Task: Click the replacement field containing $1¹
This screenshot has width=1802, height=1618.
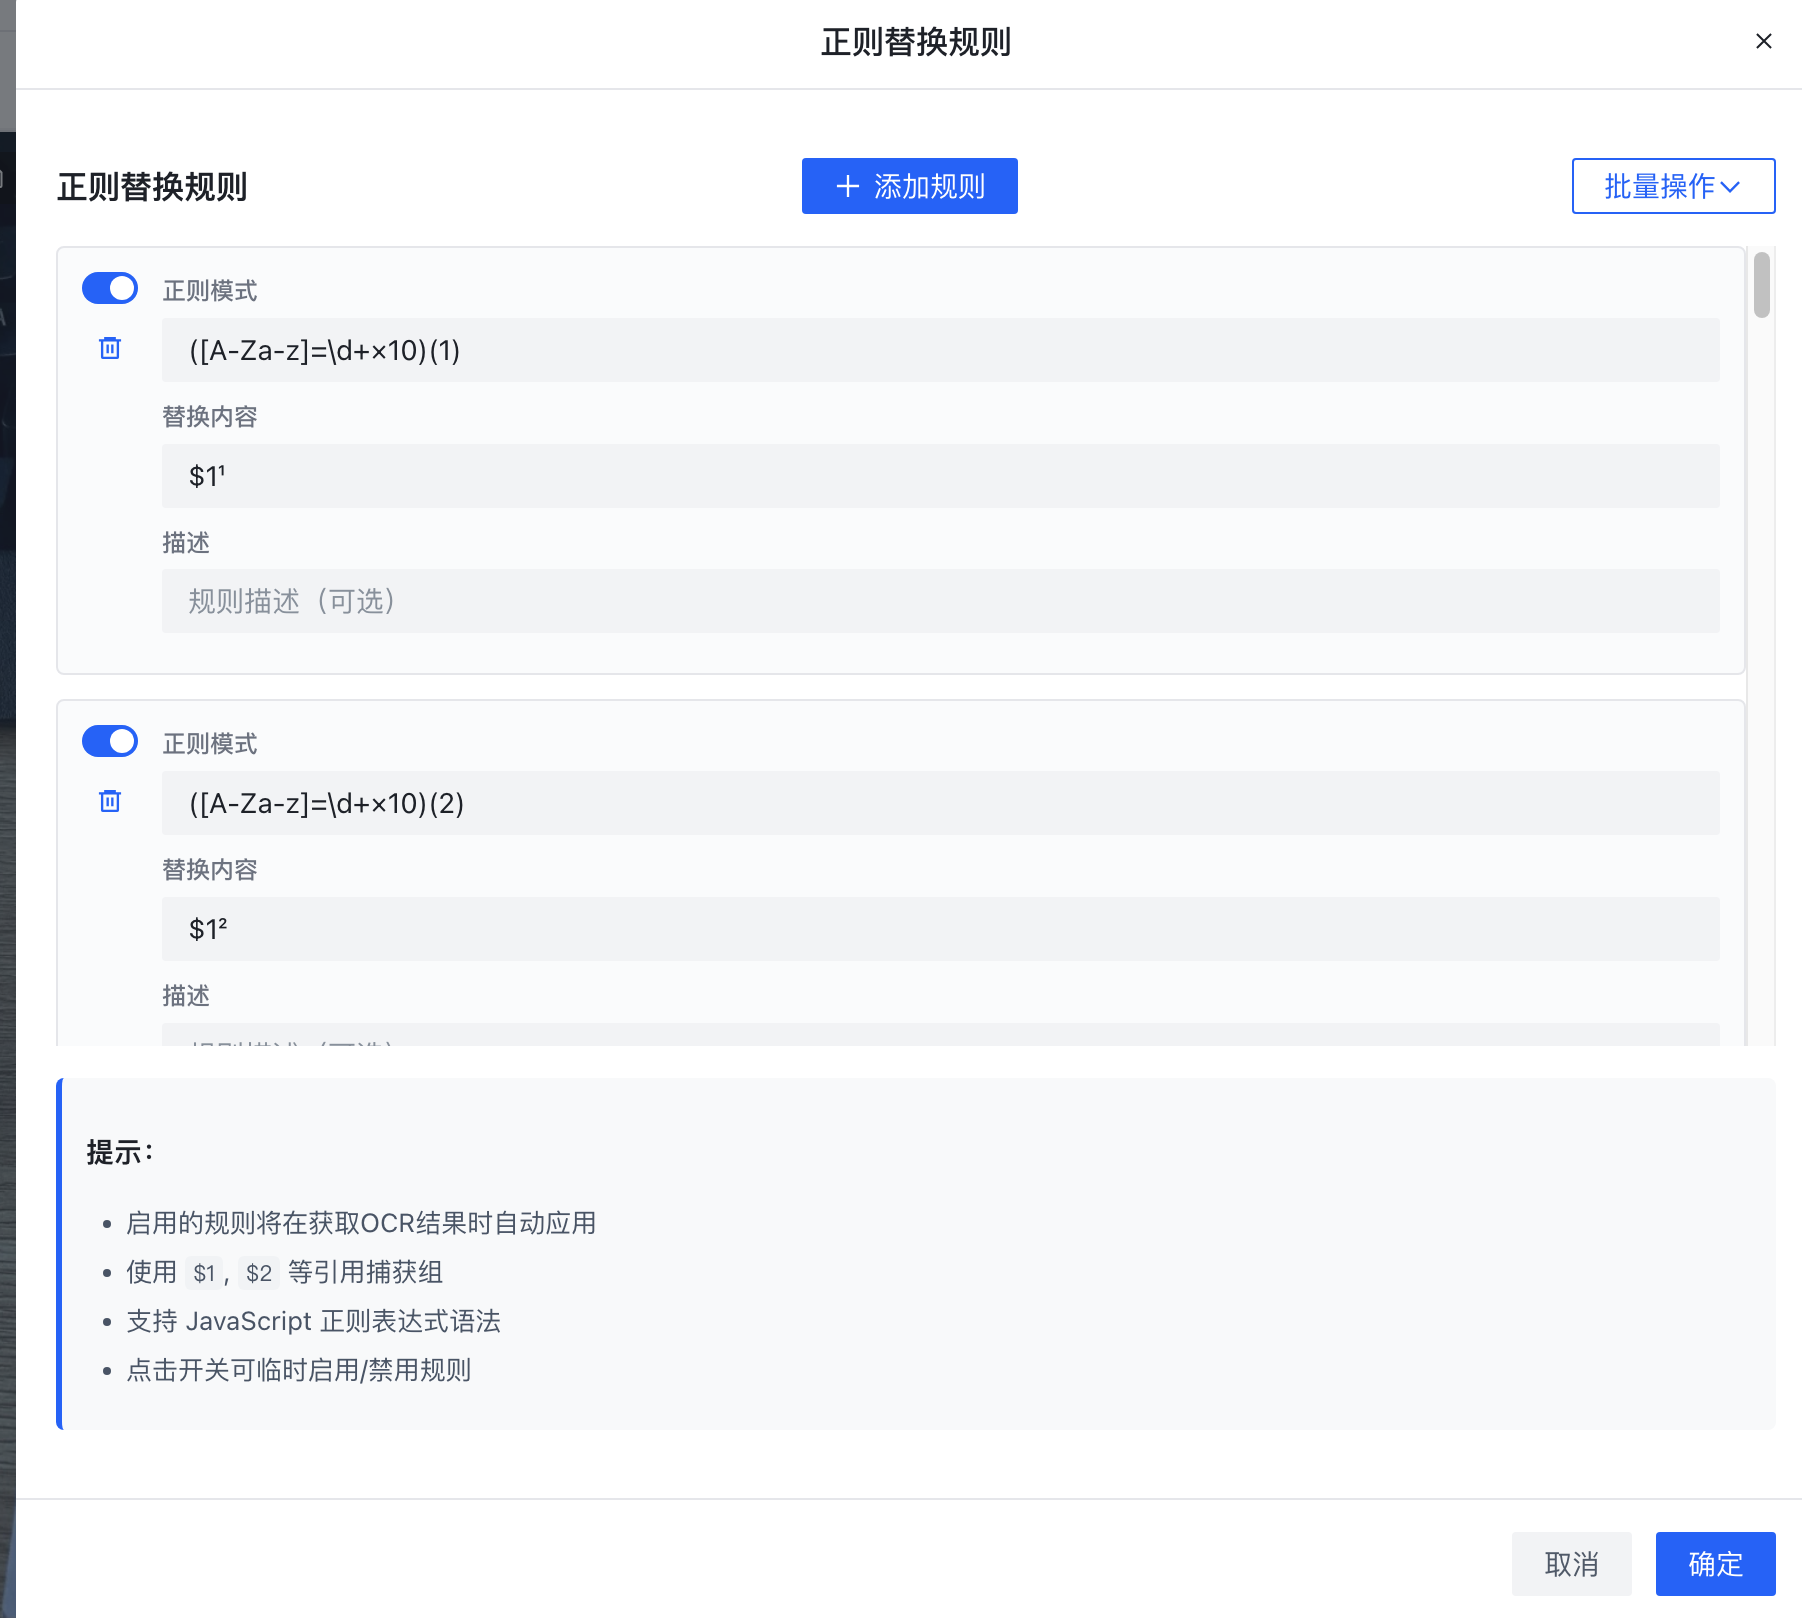Action: pos(940,476)
